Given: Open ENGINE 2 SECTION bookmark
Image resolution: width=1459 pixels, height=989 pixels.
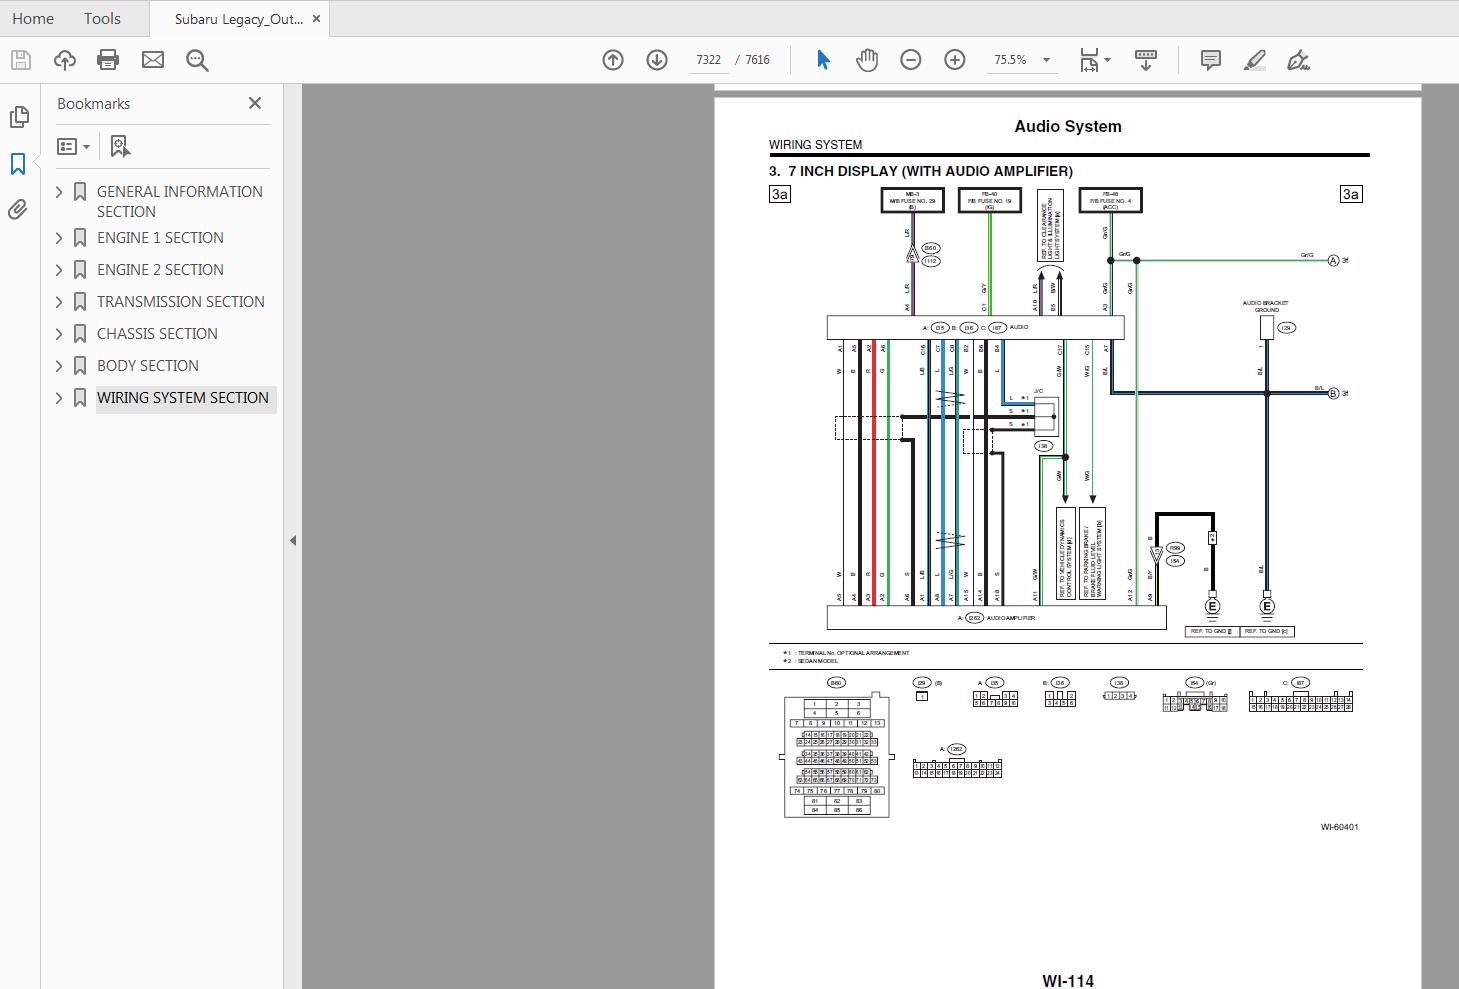Looking at the screenshot, I should (x=160, y=270).
